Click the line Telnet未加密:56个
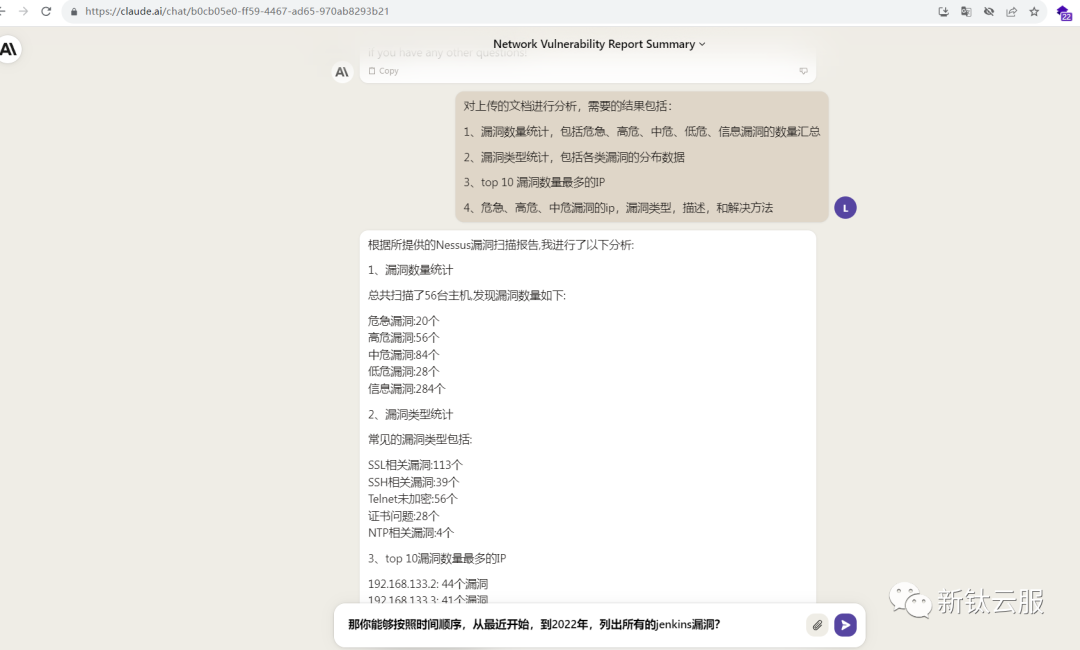 pos(413,499)
